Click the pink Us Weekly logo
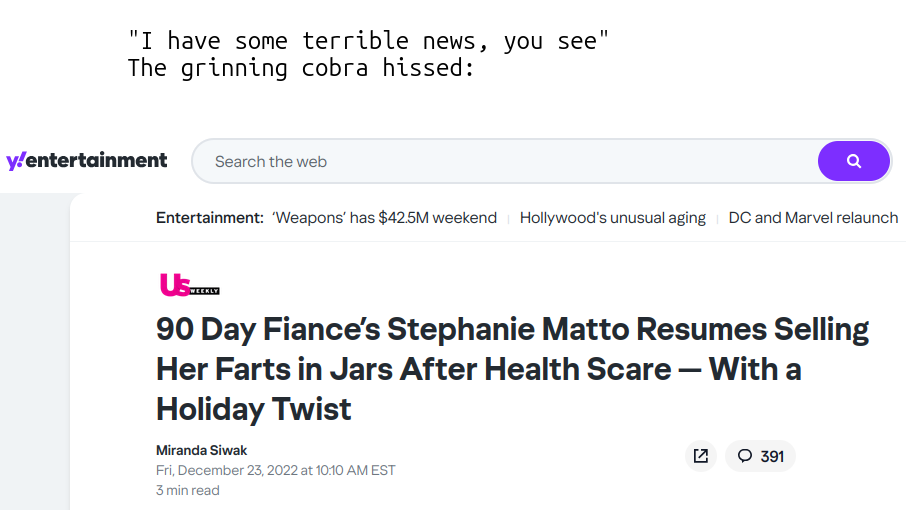Image resolution: width=914 pixels, height=510 pixels. [x=189, y=284]
